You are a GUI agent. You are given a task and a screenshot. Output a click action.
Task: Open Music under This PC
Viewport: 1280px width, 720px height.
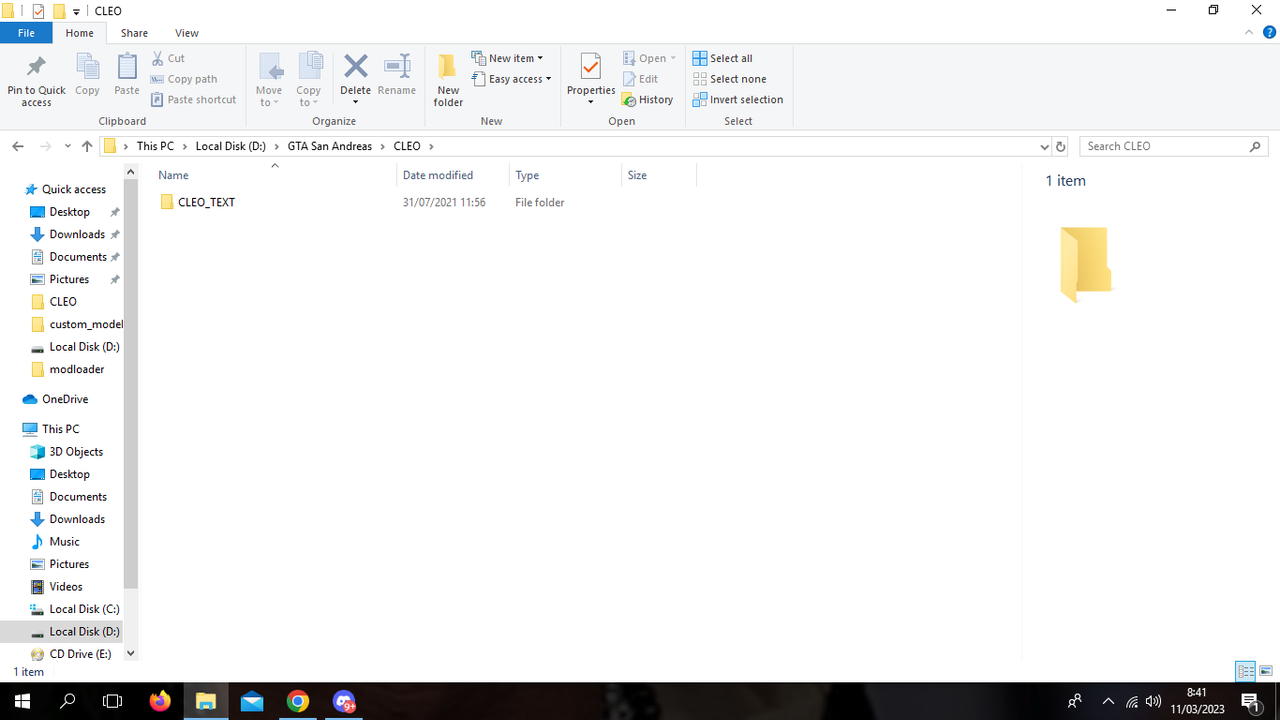click(x=64, y=542)
